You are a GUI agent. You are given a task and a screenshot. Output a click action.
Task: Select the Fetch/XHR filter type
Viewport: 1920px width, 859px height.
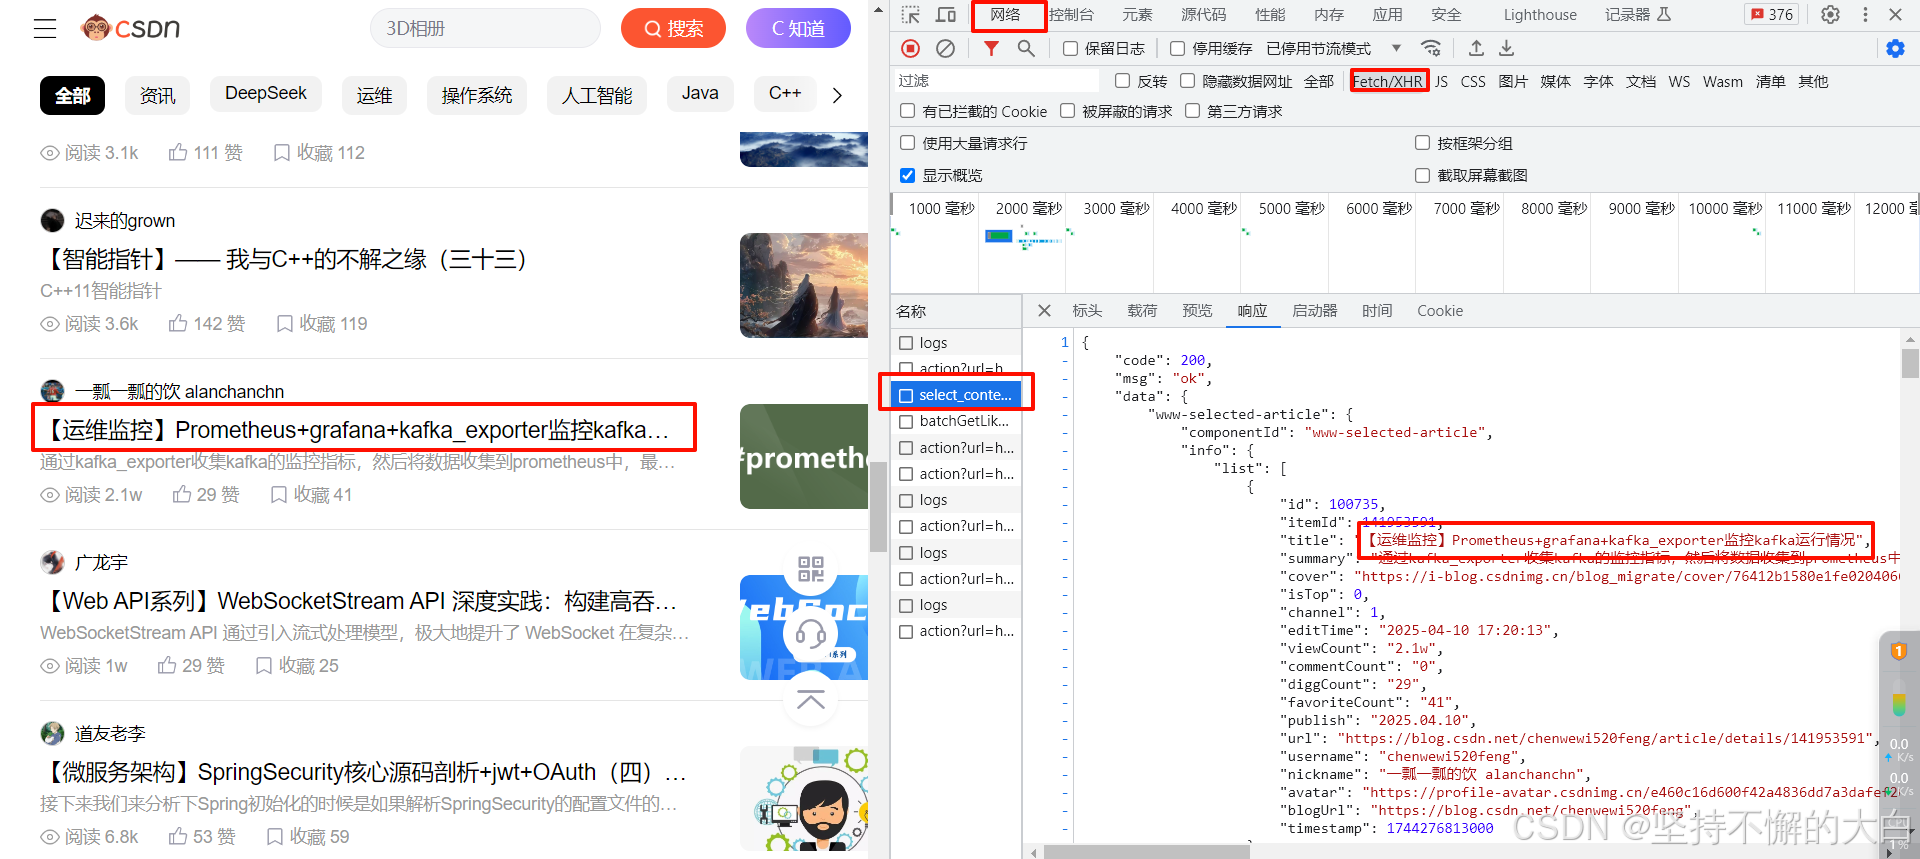[1388, 81]
